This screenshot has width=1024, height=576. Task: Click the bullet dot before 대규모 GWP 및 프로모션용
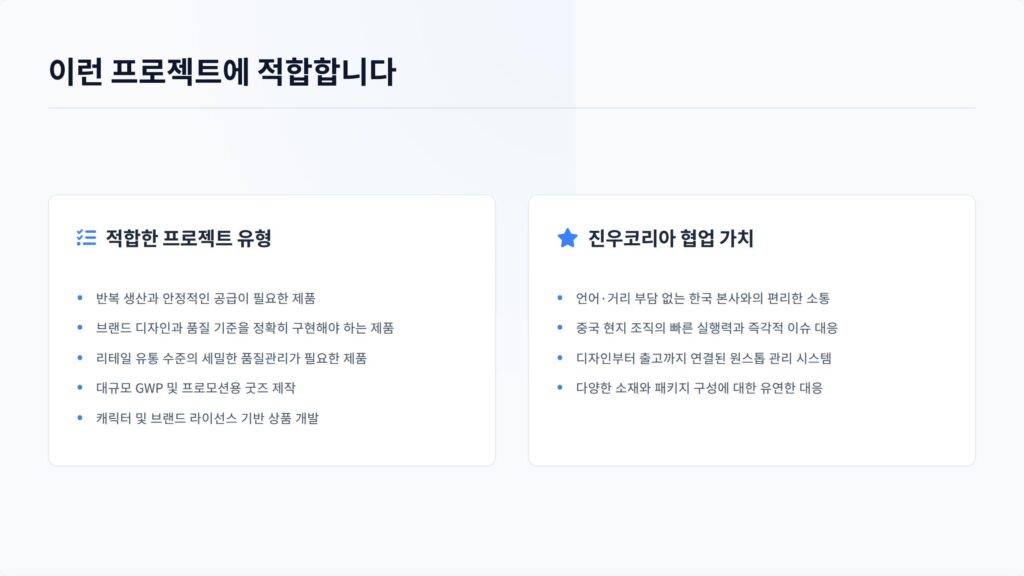click(x=80, y=387)
